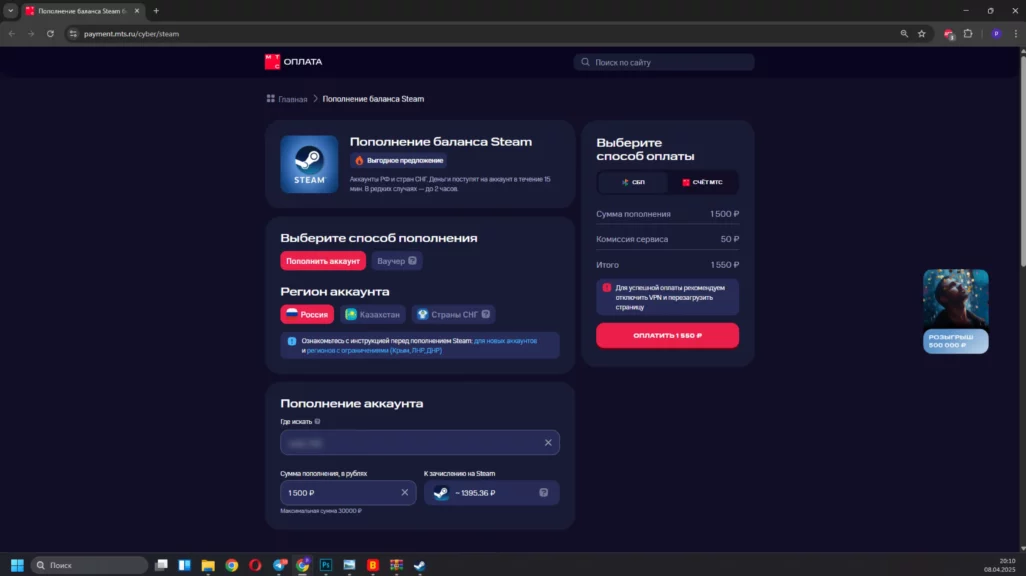The image size is (1026, 576).
Task: Switch to the Ваучер top-up method
Action: click(397, 261)
